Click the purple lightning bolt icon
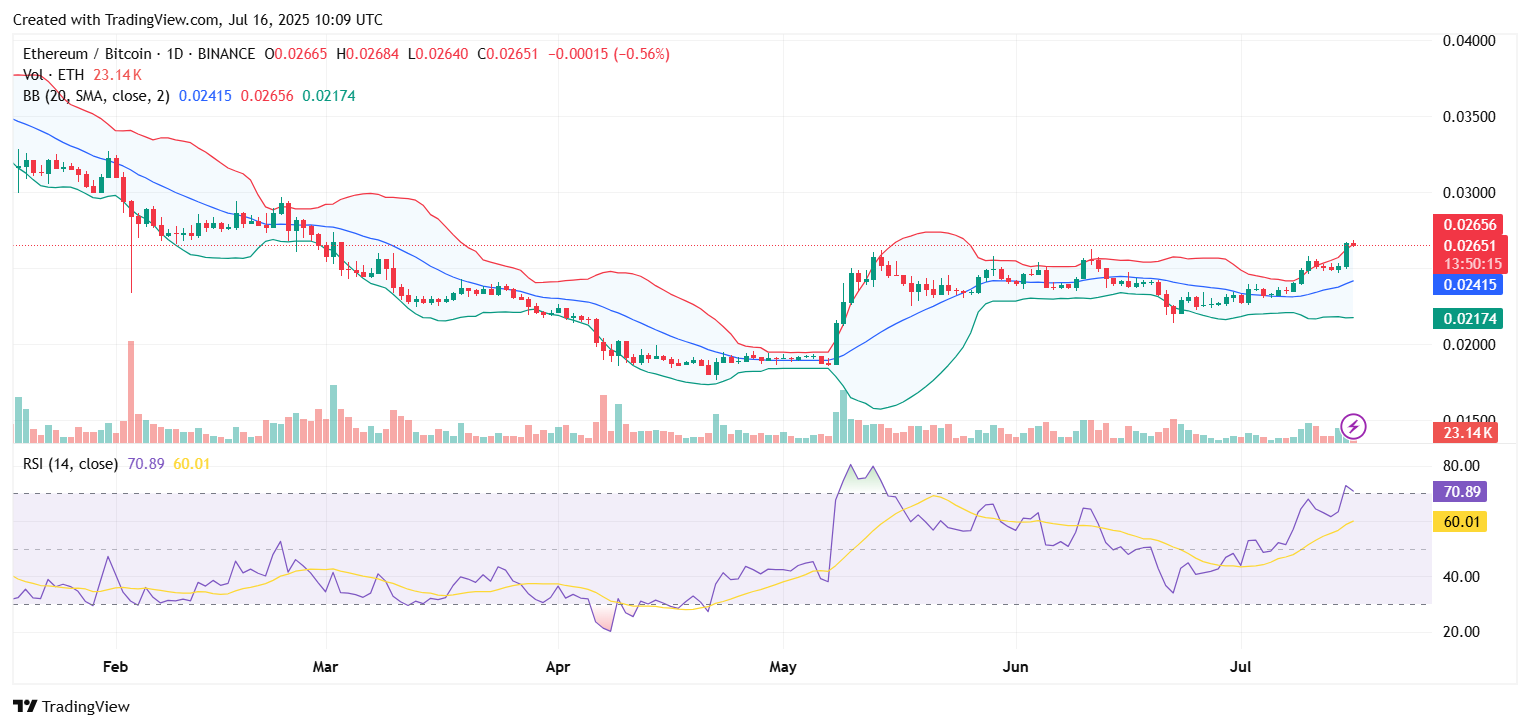This screenshot has width=1530, height=728. point(1353,427)
